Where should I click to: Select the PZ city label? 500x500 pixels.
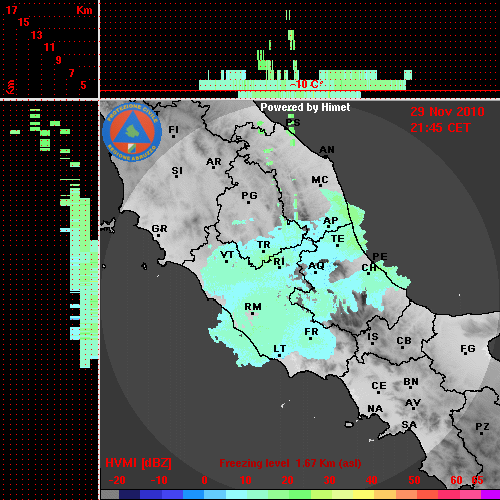[482, 426]
